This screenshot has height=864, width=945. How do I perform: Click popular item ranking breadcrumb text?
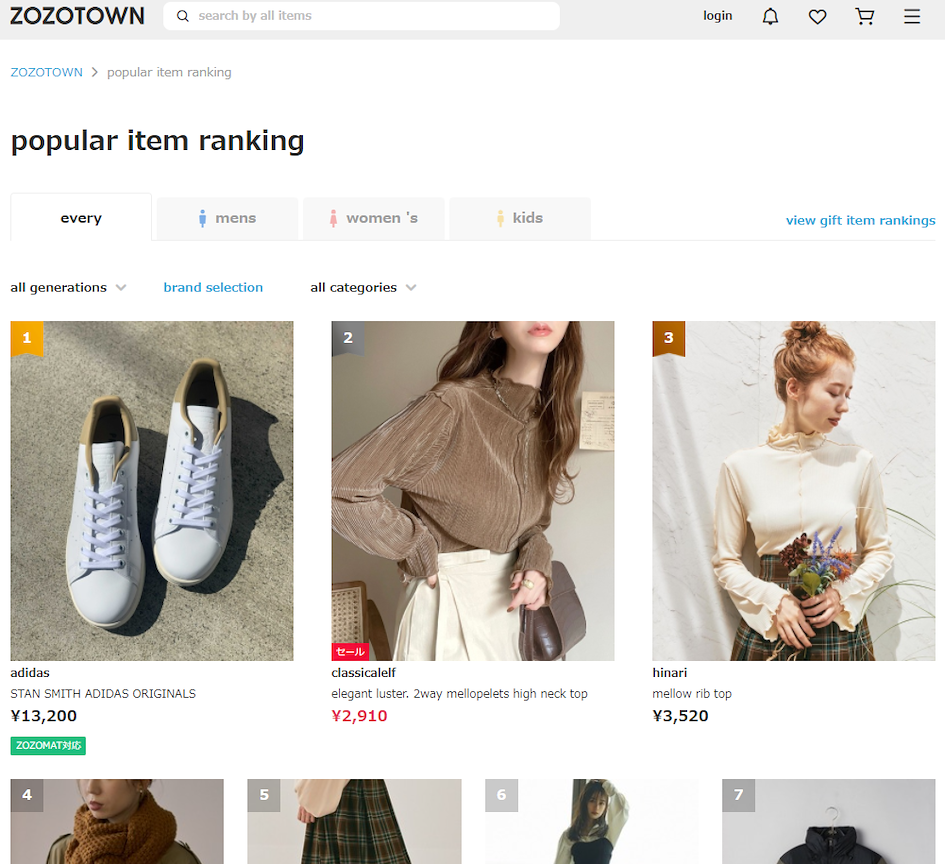169,72
